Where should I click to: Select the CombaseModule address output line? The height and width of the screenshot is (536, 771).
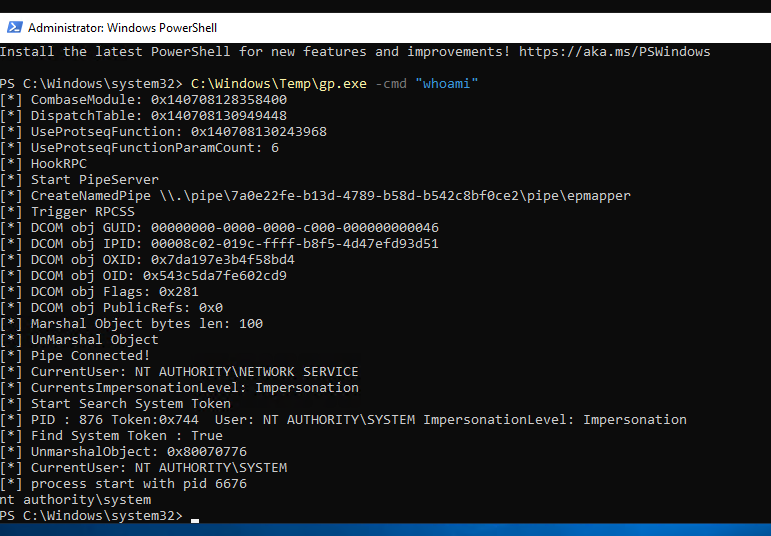[144, 100]
